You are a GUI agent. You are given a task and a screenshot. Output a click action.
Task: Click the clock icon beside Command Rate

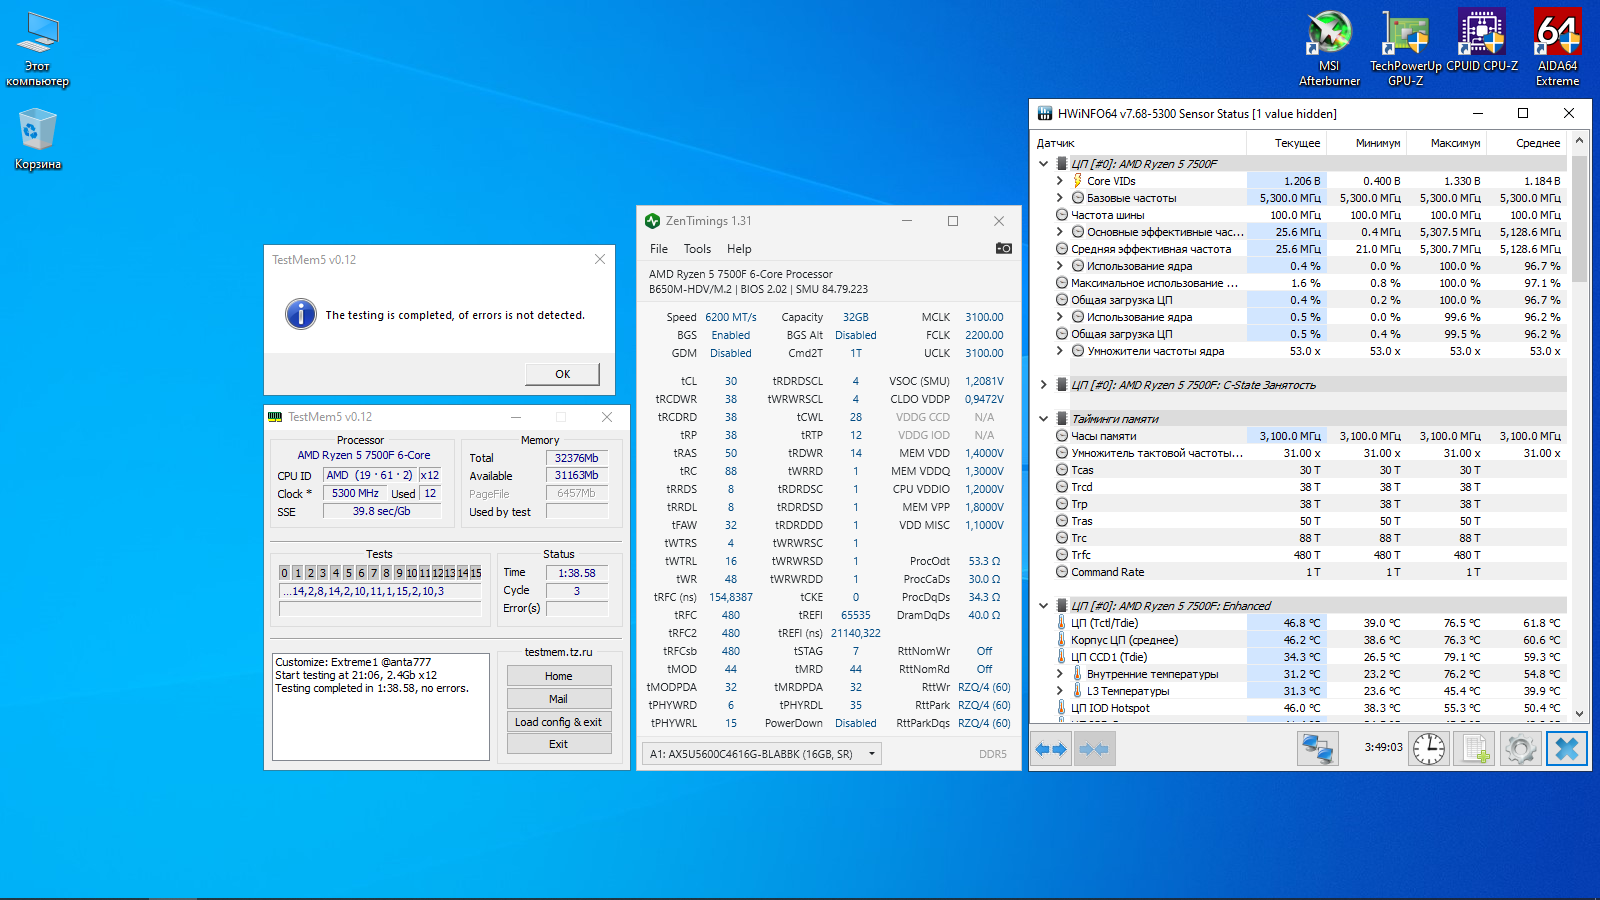1062,572
